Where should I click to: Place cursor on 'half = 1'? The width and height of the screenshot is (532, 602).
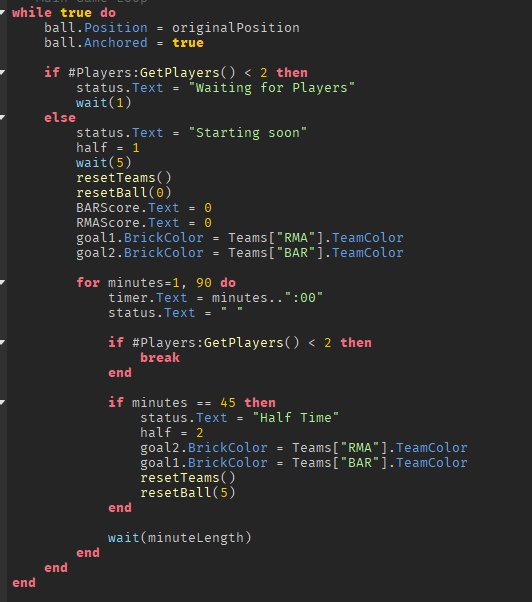107,148
